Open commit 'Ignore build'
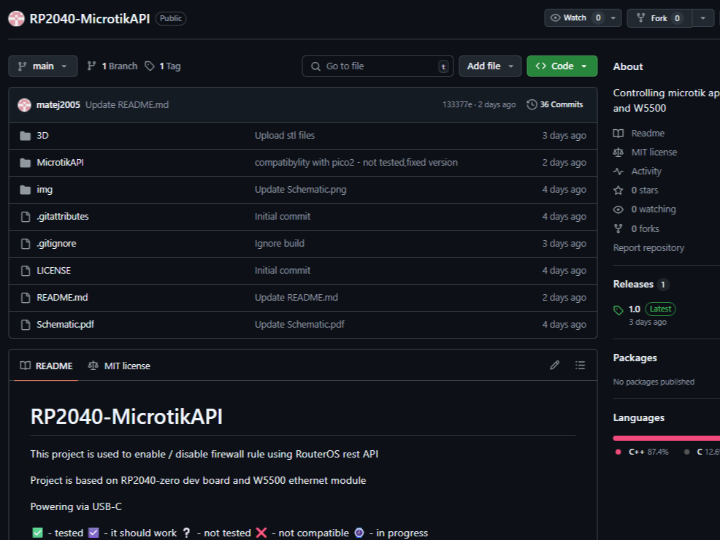Screen dimensions: 720x540 click(279, 244)
